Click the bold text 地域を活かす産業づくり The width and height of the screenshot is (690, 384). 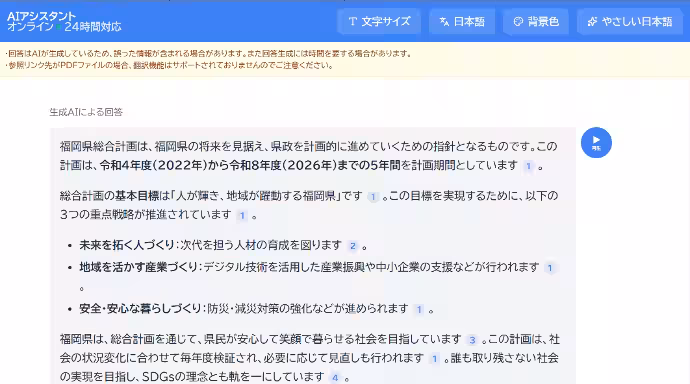(139, 267)
